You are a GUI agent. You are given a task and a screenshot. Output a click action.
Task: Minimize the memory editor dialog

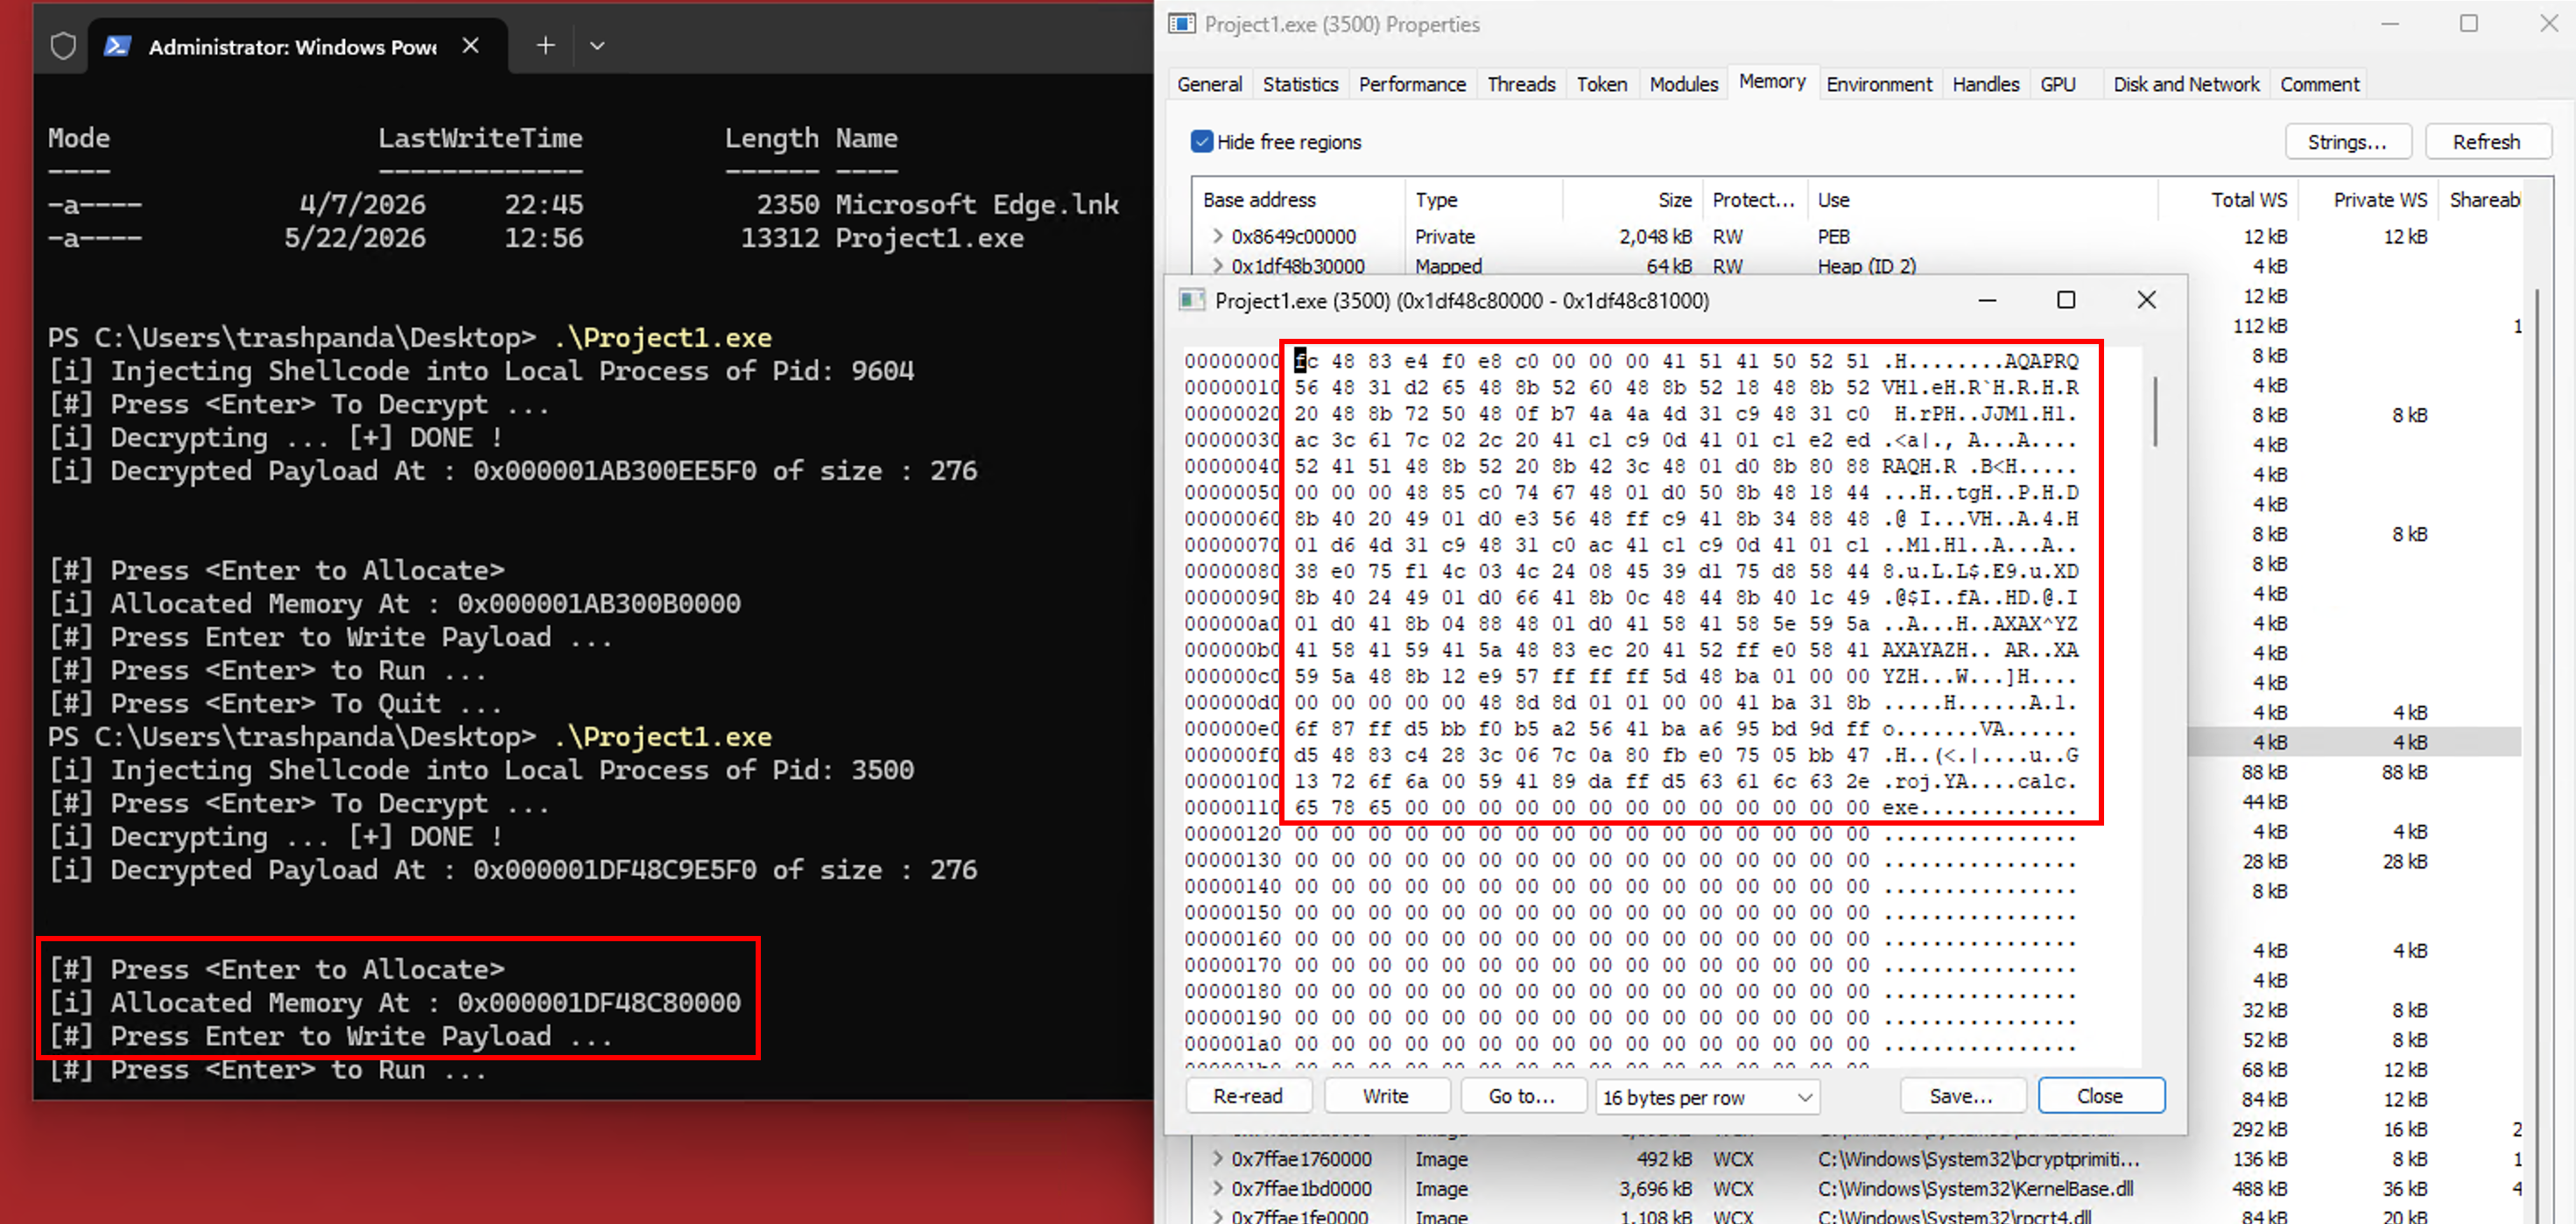[1987, 300]
